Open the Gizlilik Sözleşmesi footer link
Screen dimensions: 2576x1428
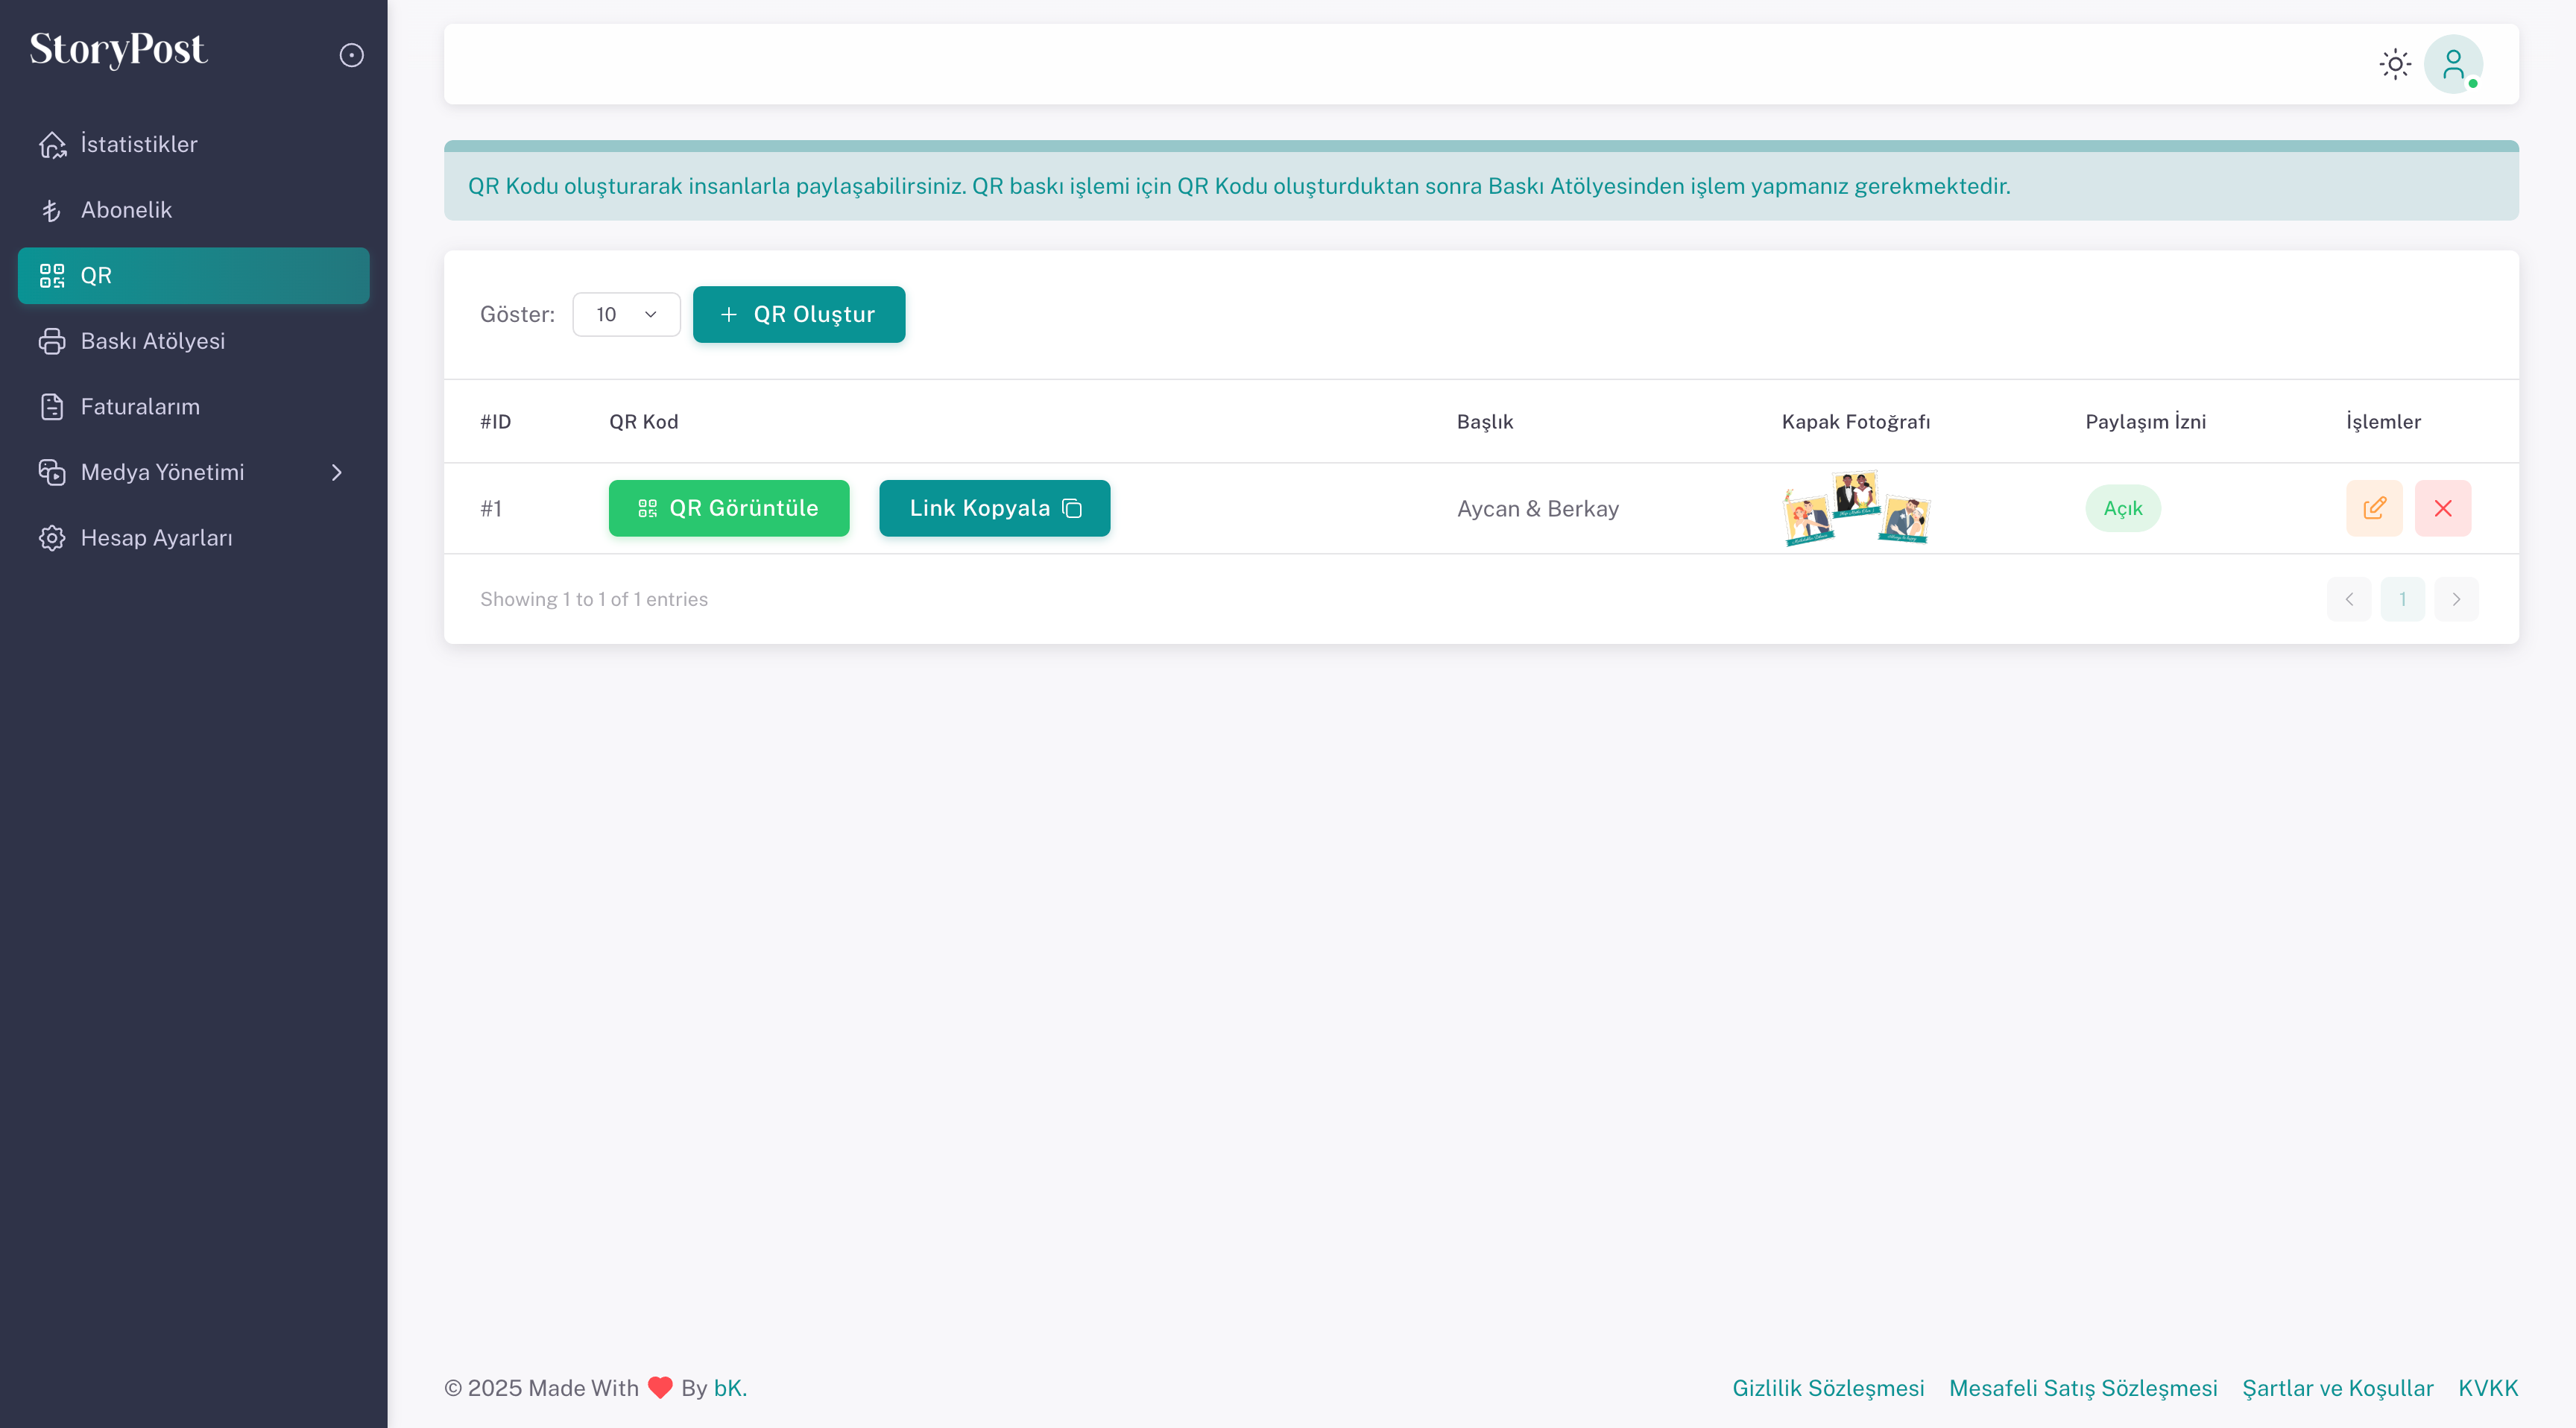[x=1827, y=1388]
